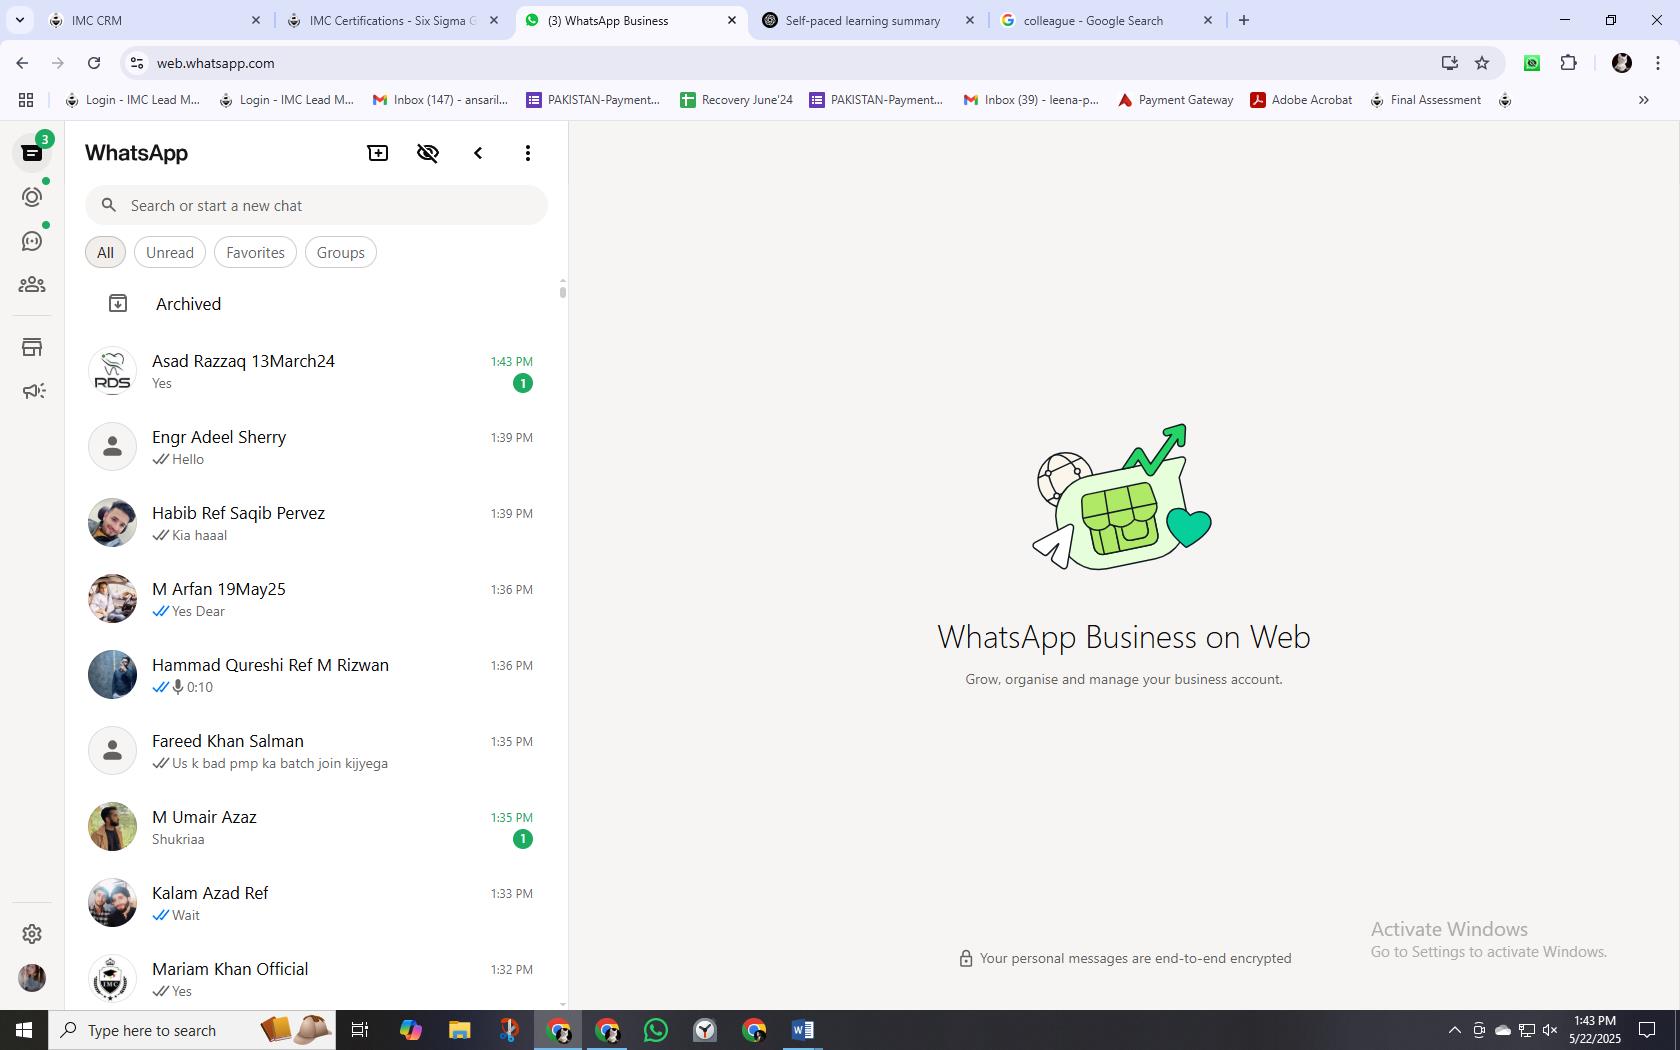Image resolution: width=1680 pixels, height=1050 pixels.
Task: Reload the WhatsApp page
Action: 94,63
